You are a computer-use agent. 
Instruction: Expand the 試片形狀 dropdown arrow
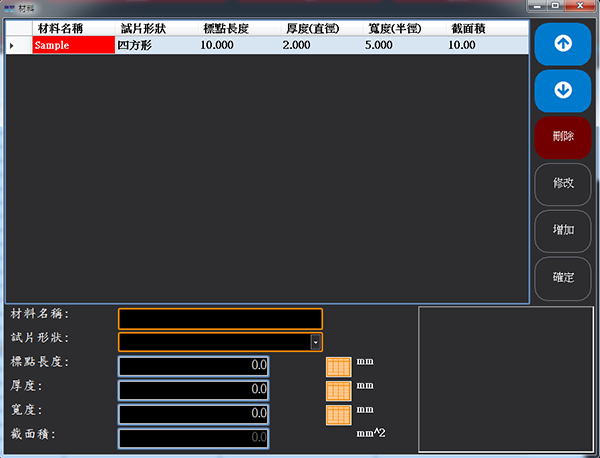pos(316,342)
